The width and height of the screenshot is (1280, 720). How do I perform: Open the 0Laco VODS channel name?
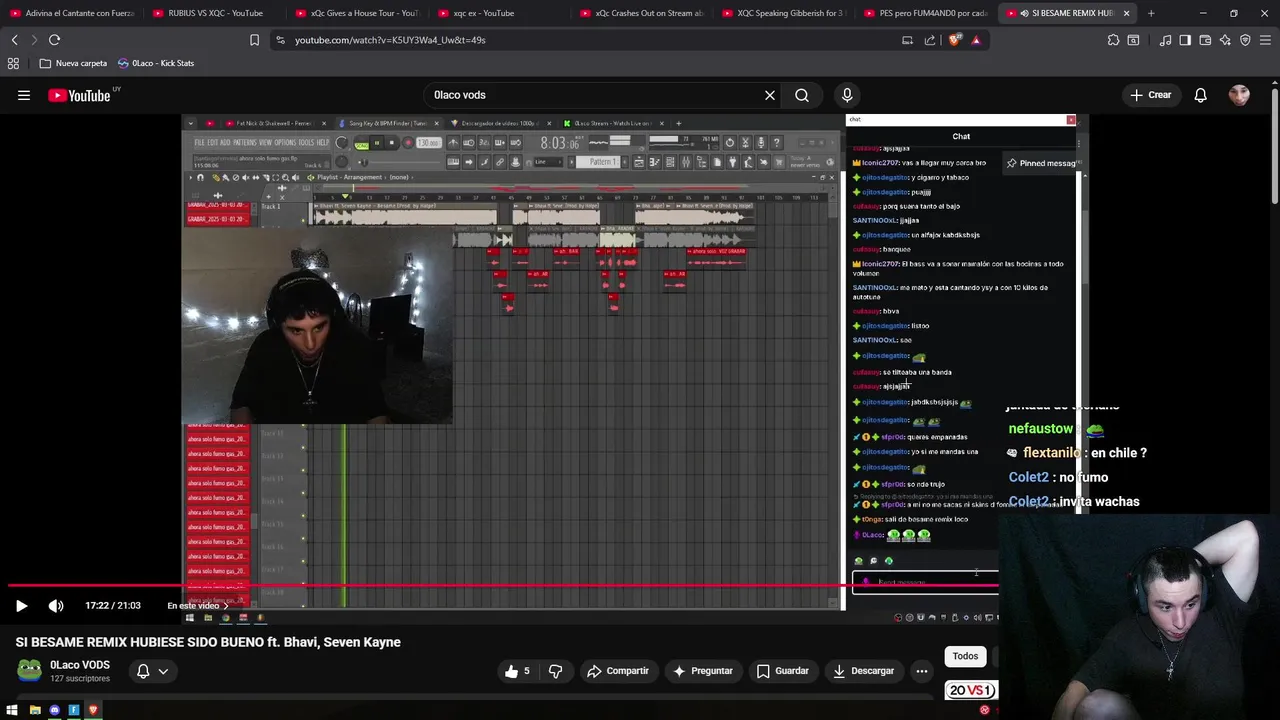80,665
